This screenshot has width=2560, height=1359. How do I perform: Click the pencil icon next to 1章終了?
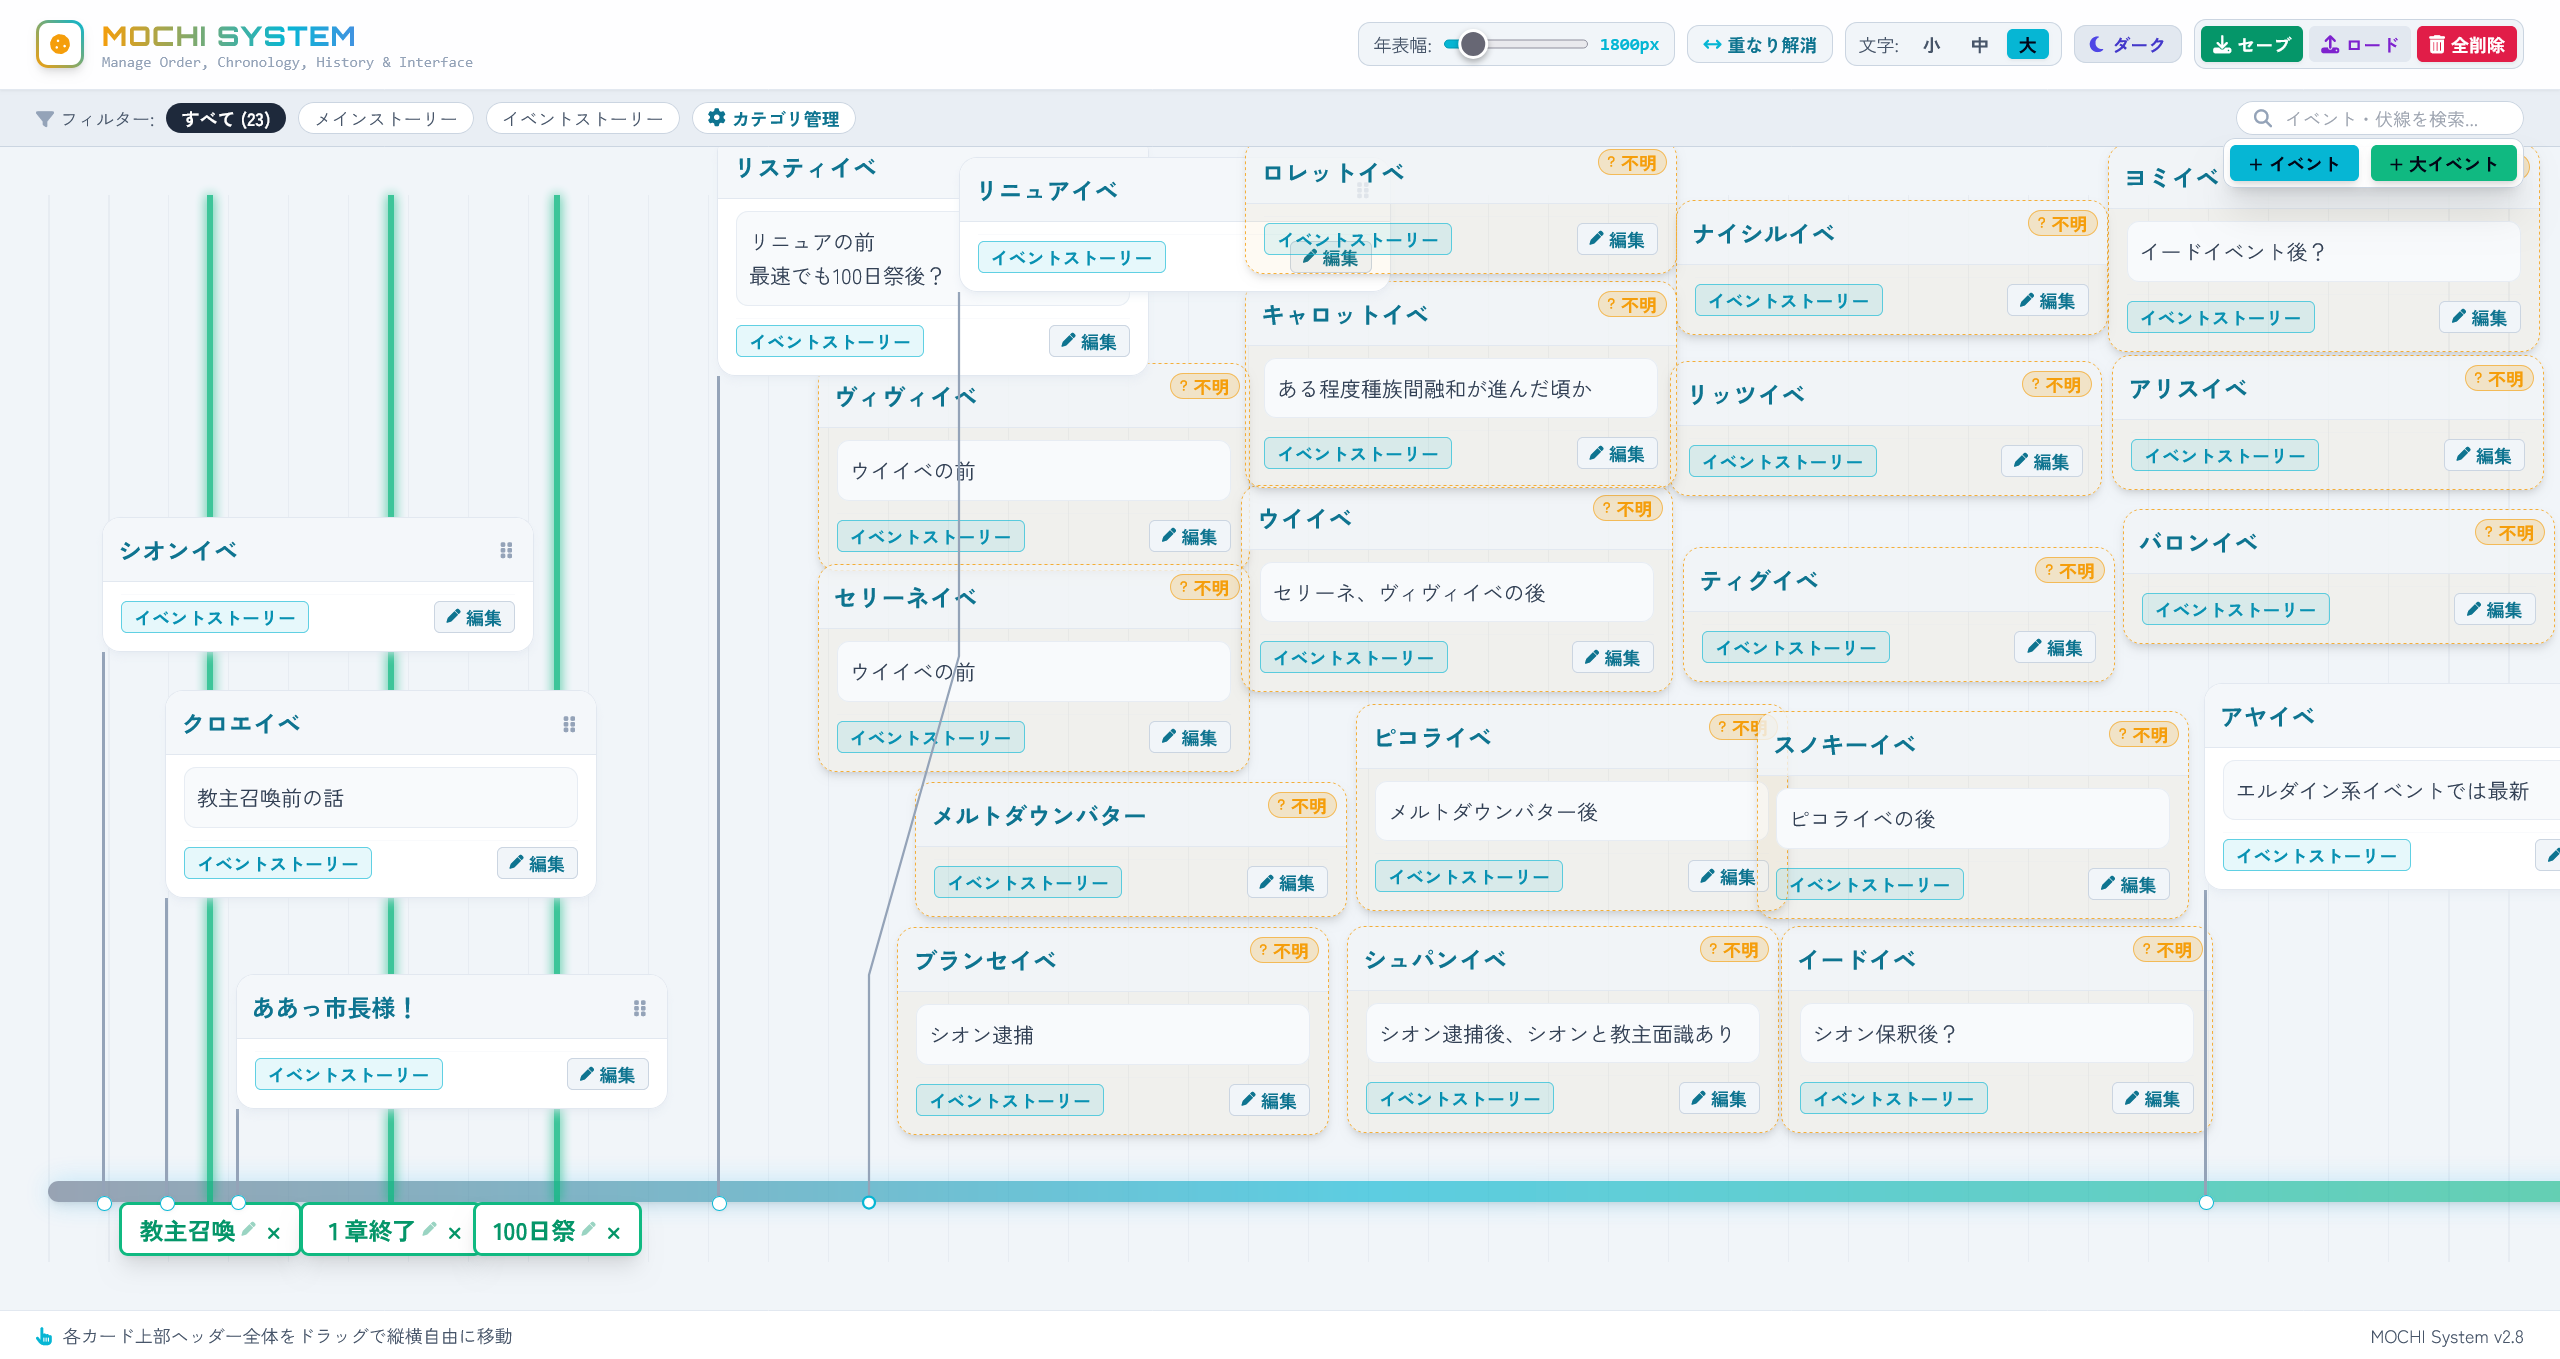click(x=430, y=1229)
